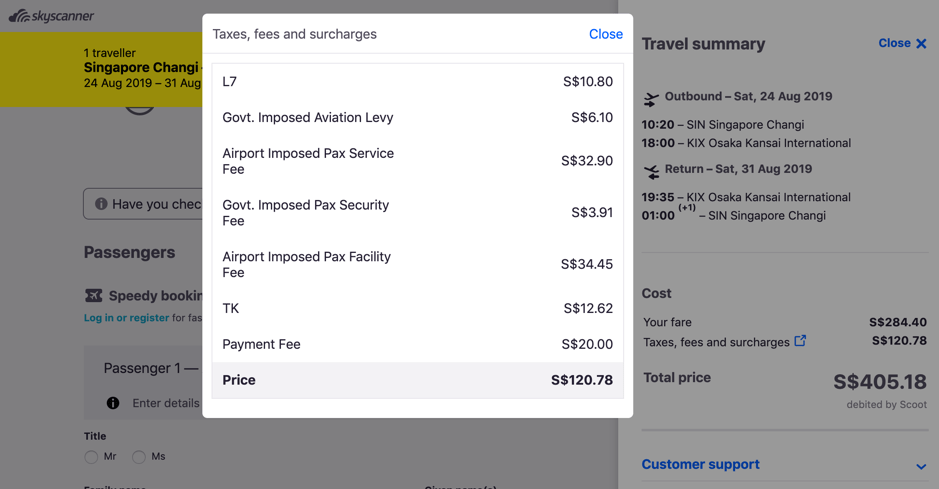The width and height of the screenshot is (939, 489).
Task: Select the Mr title radio button
Action: [x=91, y=457]
